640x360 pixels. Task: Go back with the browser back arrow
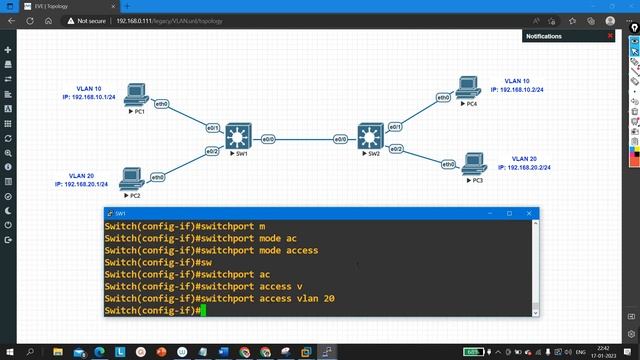coord(11,21)
